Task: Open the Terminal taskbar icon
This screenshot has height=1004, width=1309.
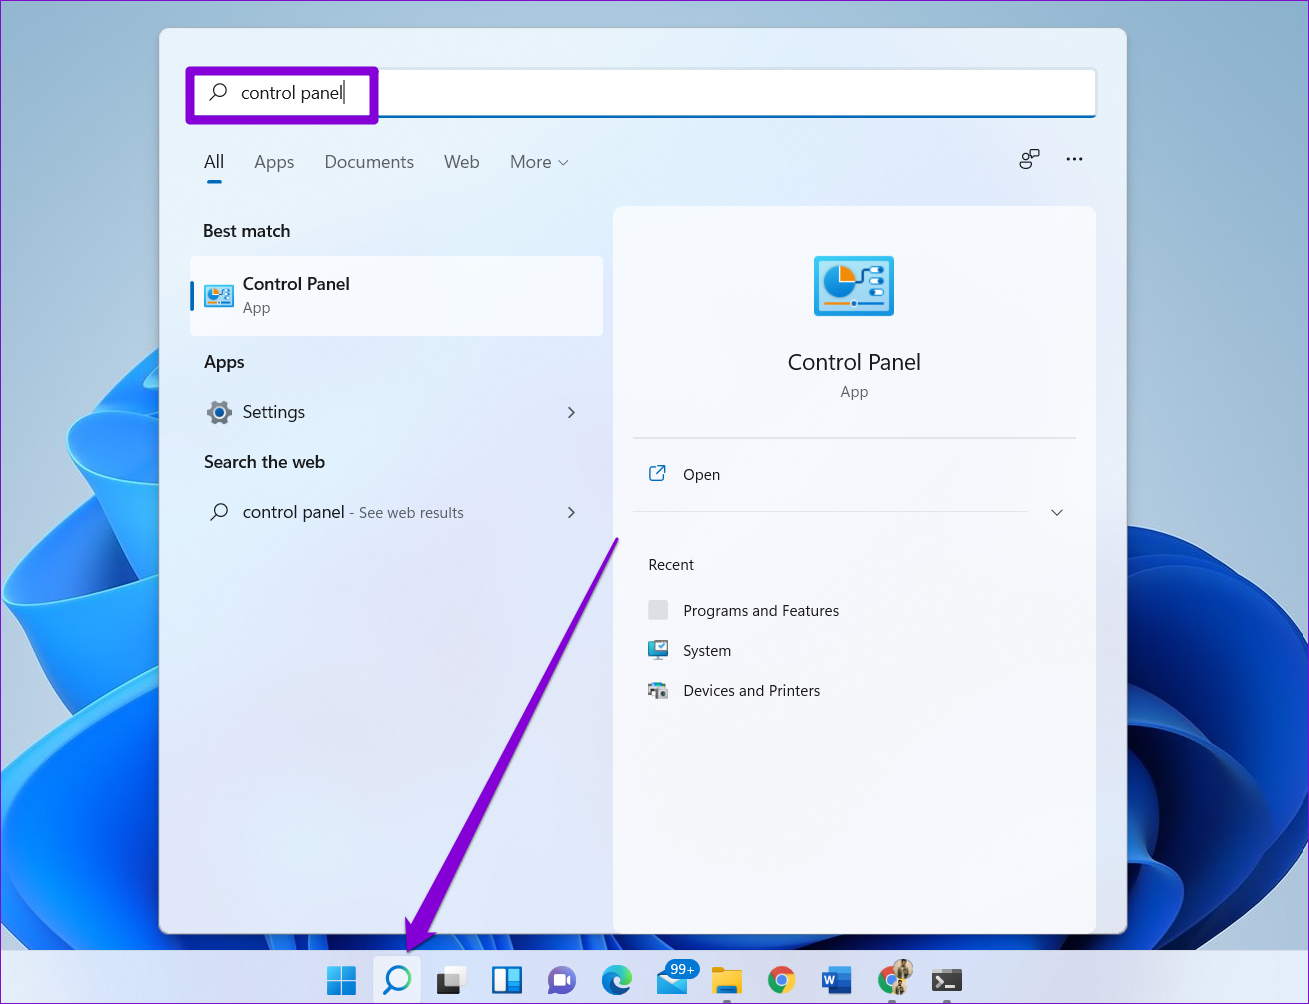Action: (x=946, y=980)
